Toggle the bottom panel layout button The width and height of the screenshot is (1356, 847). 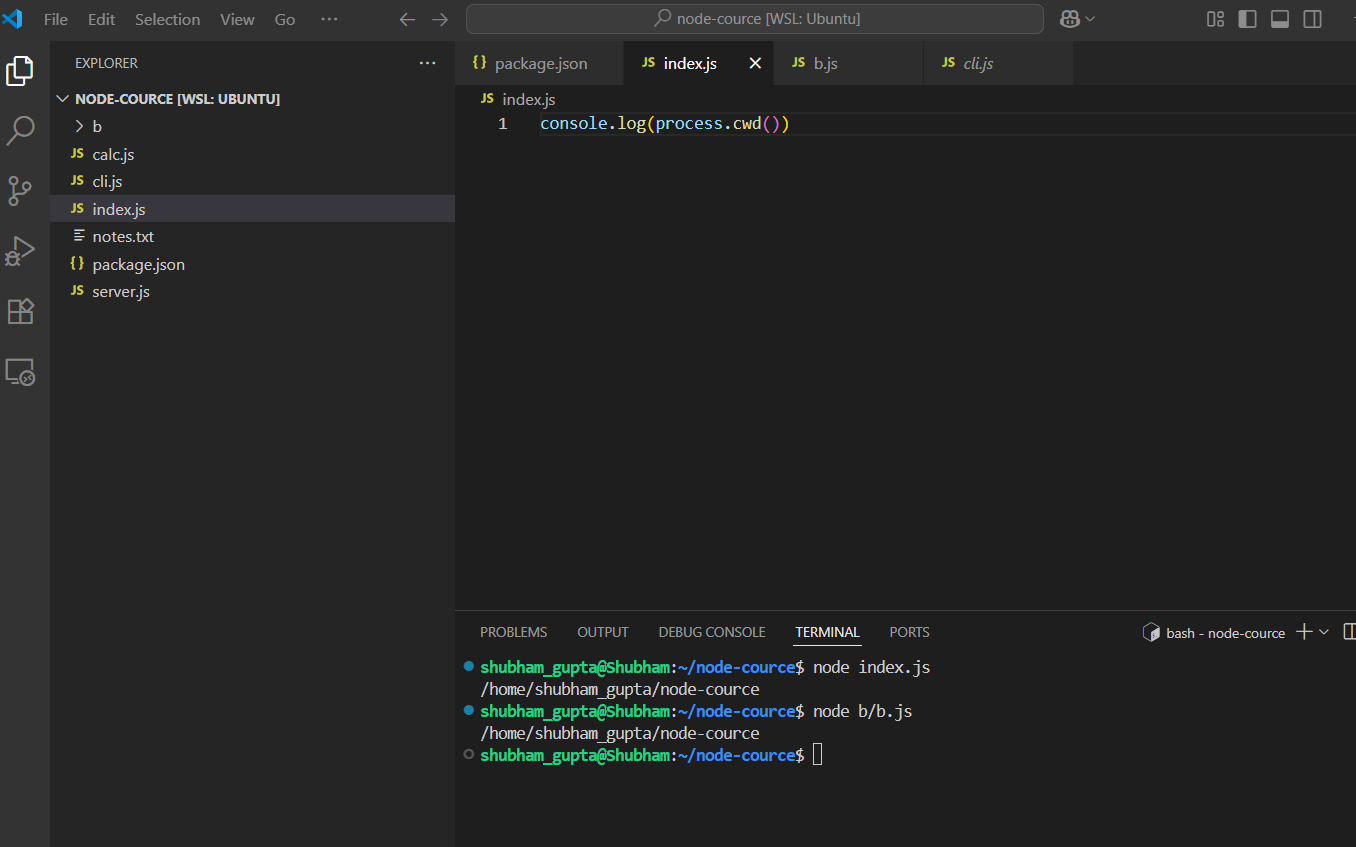point(1279,19)
